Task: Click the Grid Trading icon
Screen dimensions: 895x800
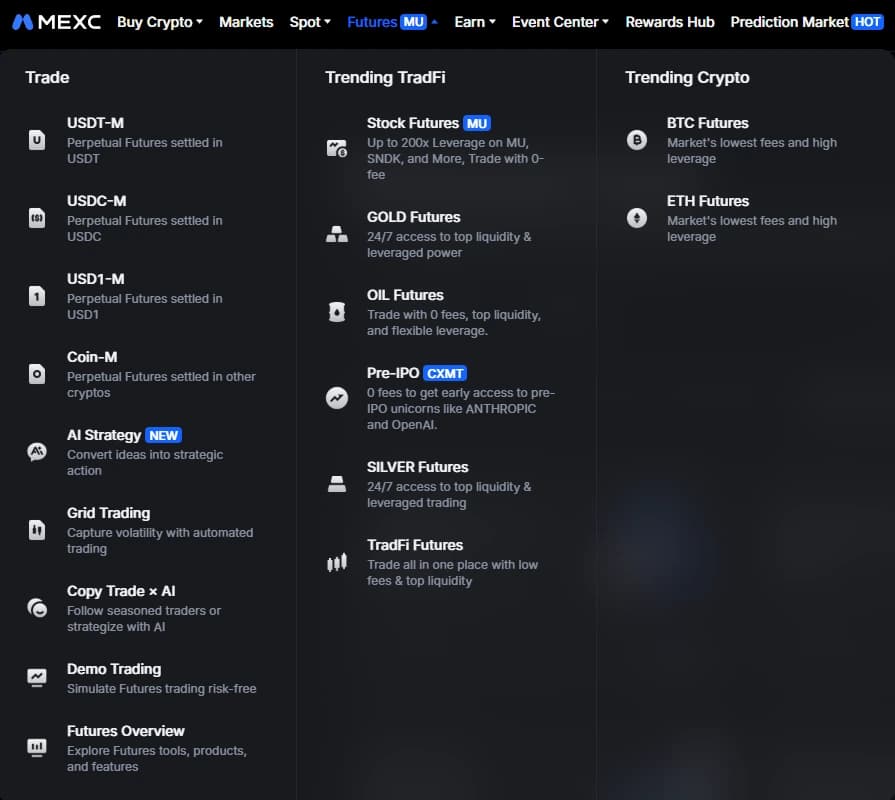Action: [x=37, y=530]
